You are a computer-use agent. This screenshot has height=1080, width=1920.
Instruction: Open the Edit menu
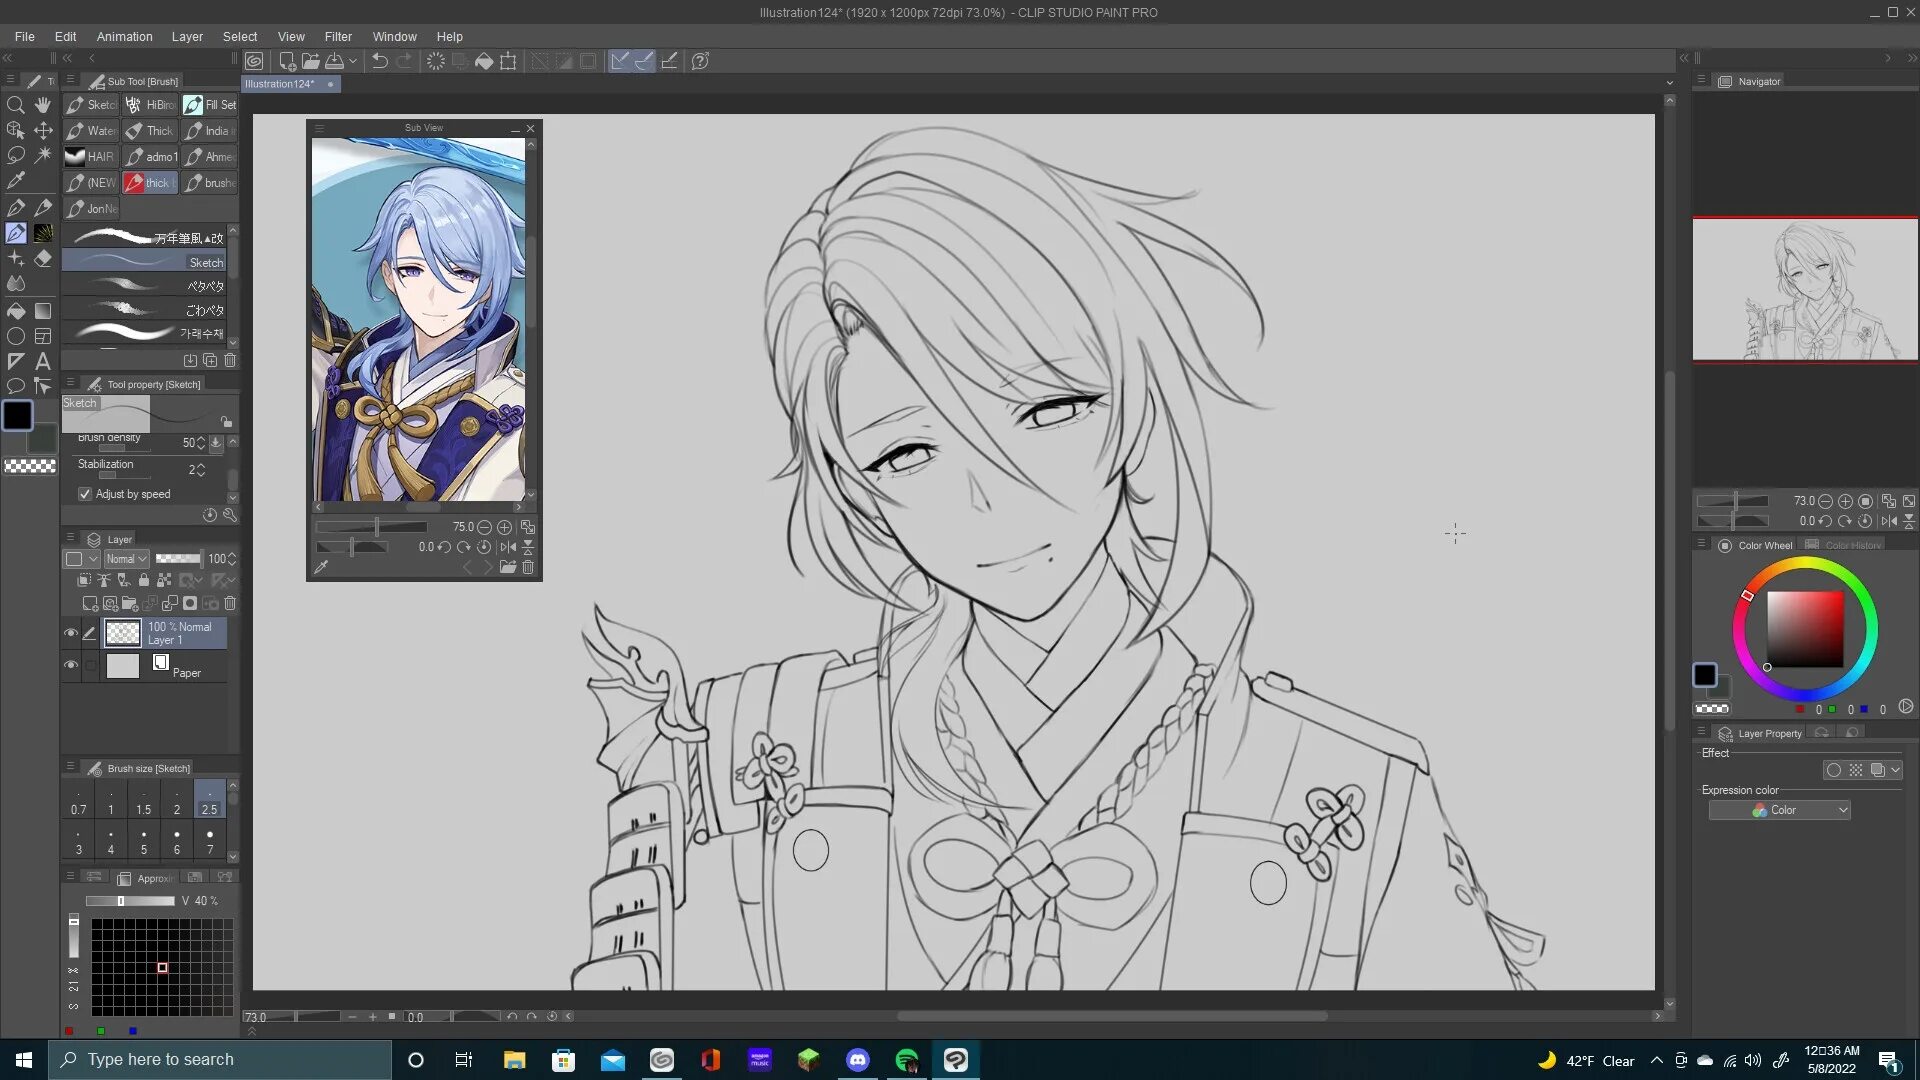coord(65,37)
